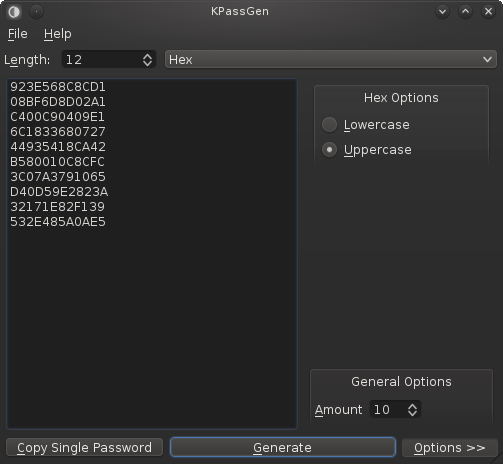The image size is (503, 464).
Task: Select the Uppercase radio button
Action: point(329,150)
